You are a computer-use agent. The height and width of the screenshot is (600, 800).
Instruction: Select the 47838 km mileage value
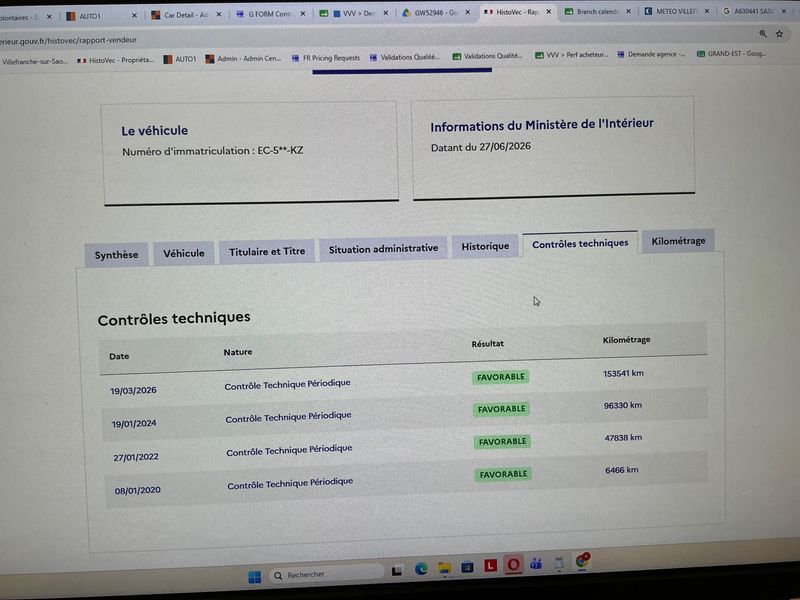[623, 438]
